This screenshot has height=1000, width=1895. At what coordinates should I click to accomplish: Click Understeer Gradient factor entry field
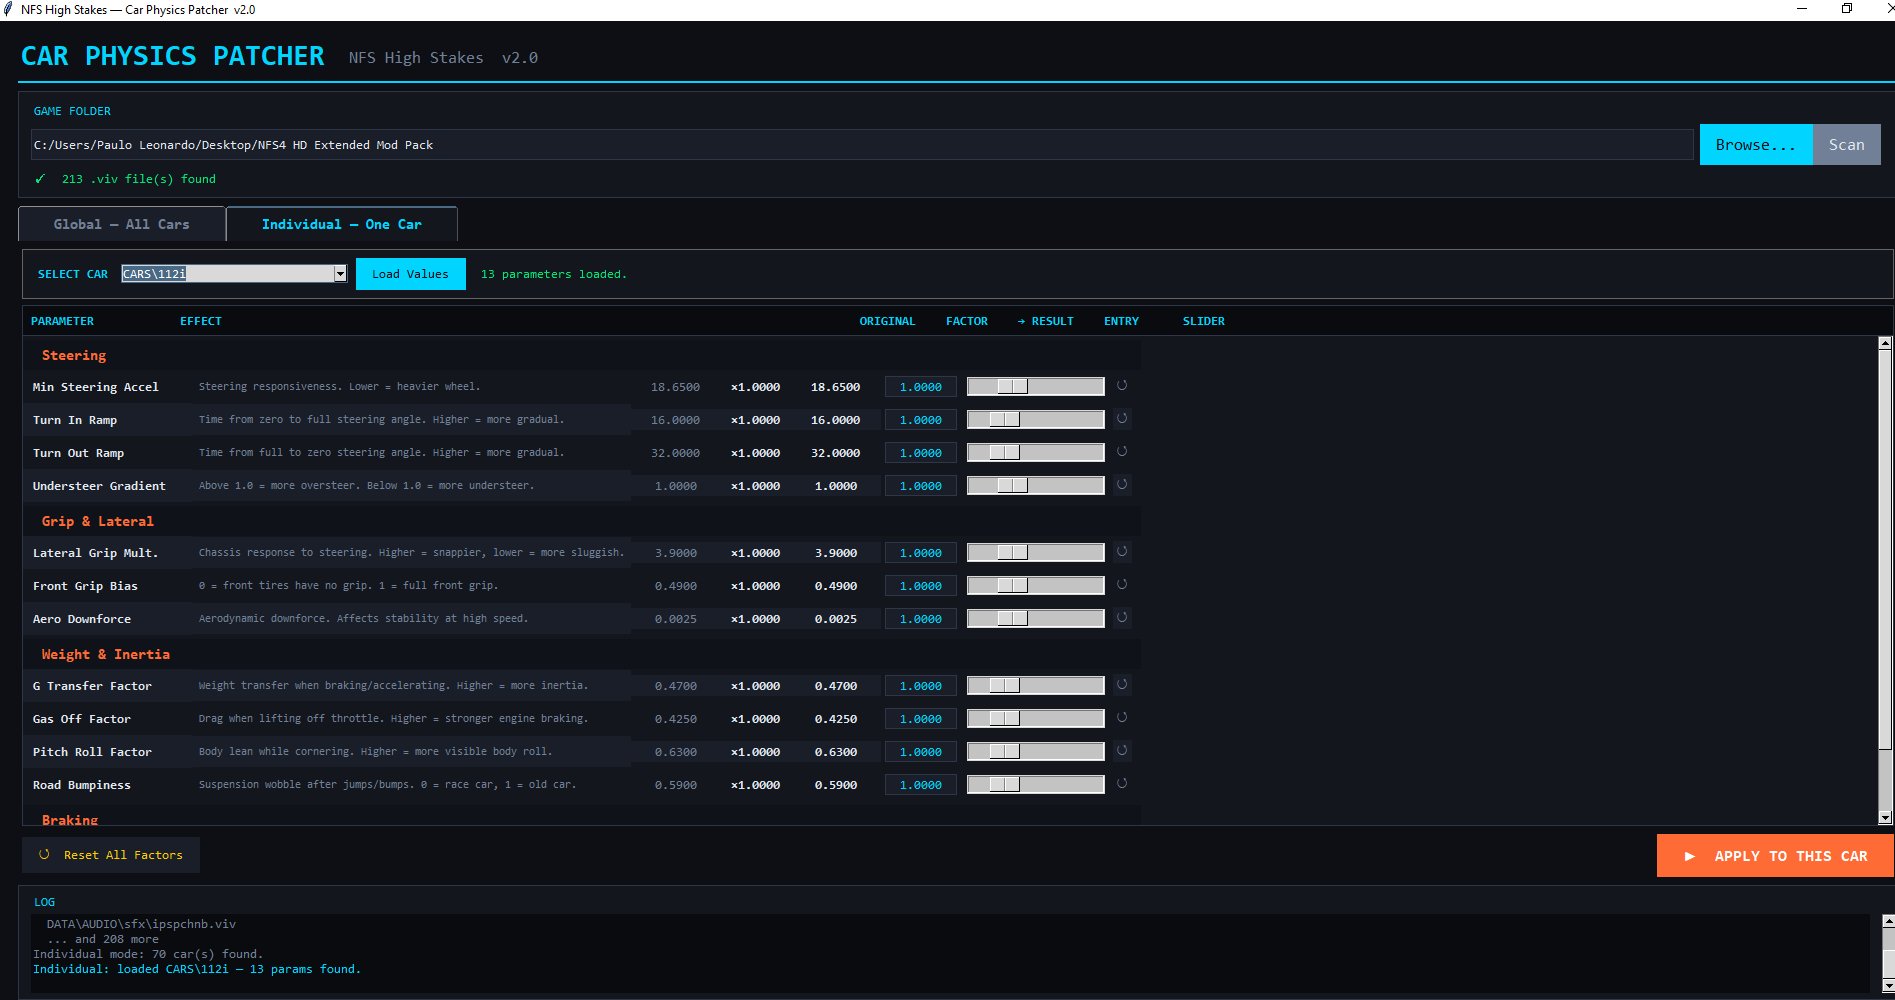[920, 486]
